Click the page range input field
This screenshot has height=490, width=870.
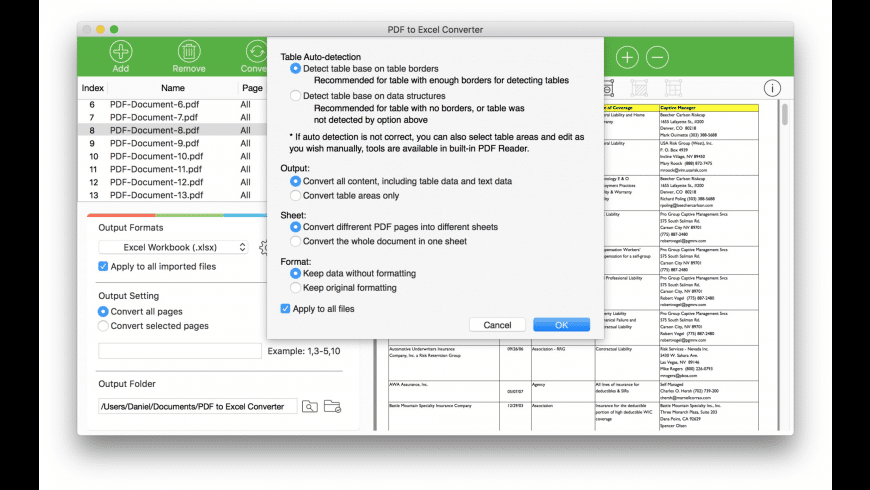coord(180,351)
